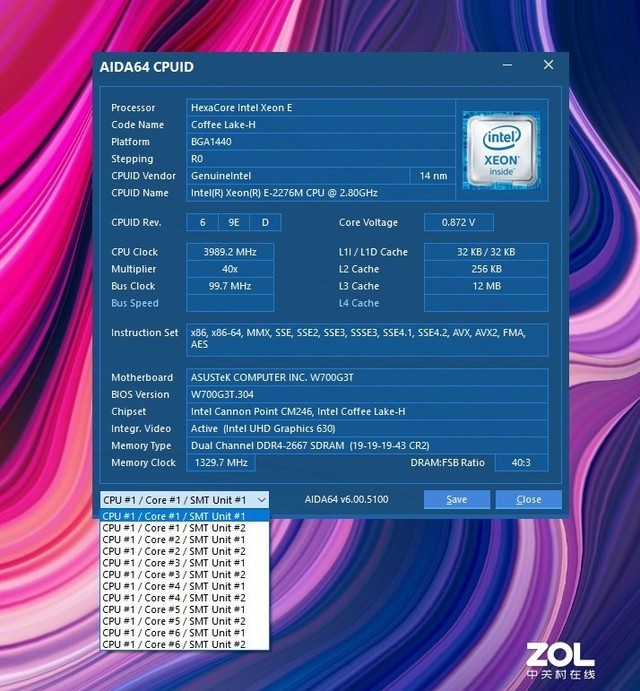The width and height of the screenshot is (640, 691).
Task: Click the Instruction Set list text
Action: (367, 340)
